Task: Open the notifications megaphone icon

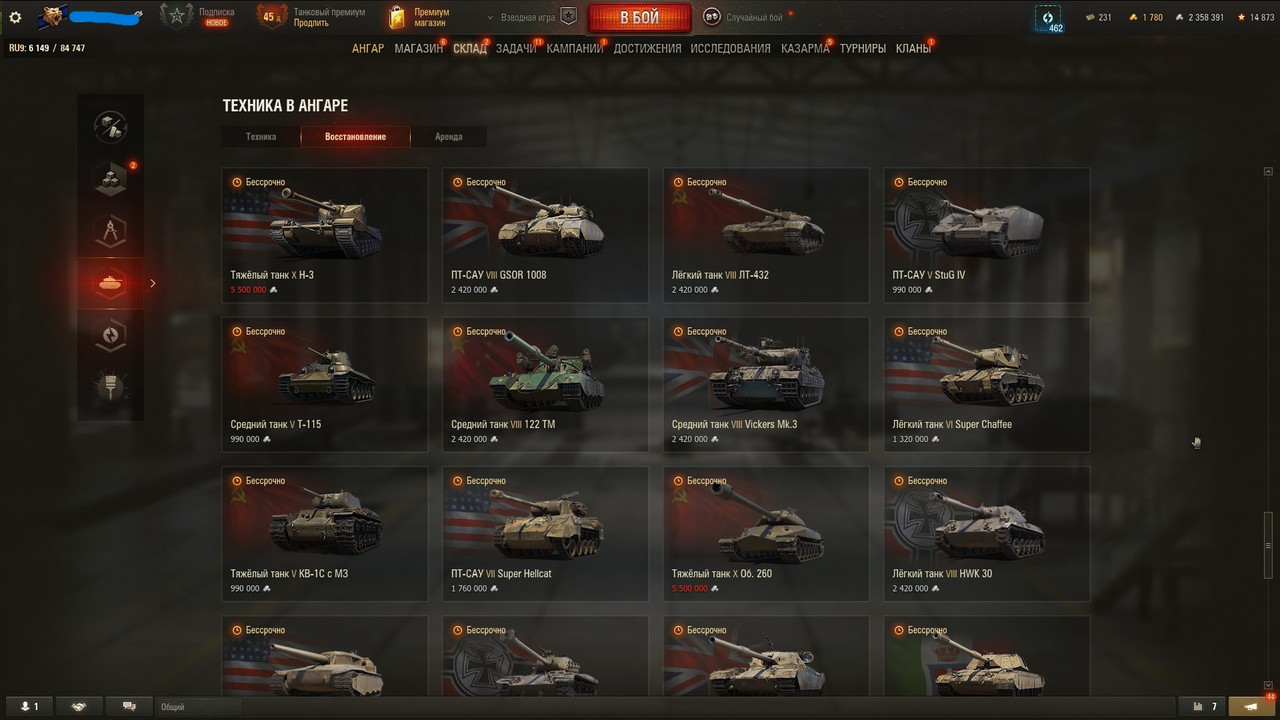Action: [1250, 706]
